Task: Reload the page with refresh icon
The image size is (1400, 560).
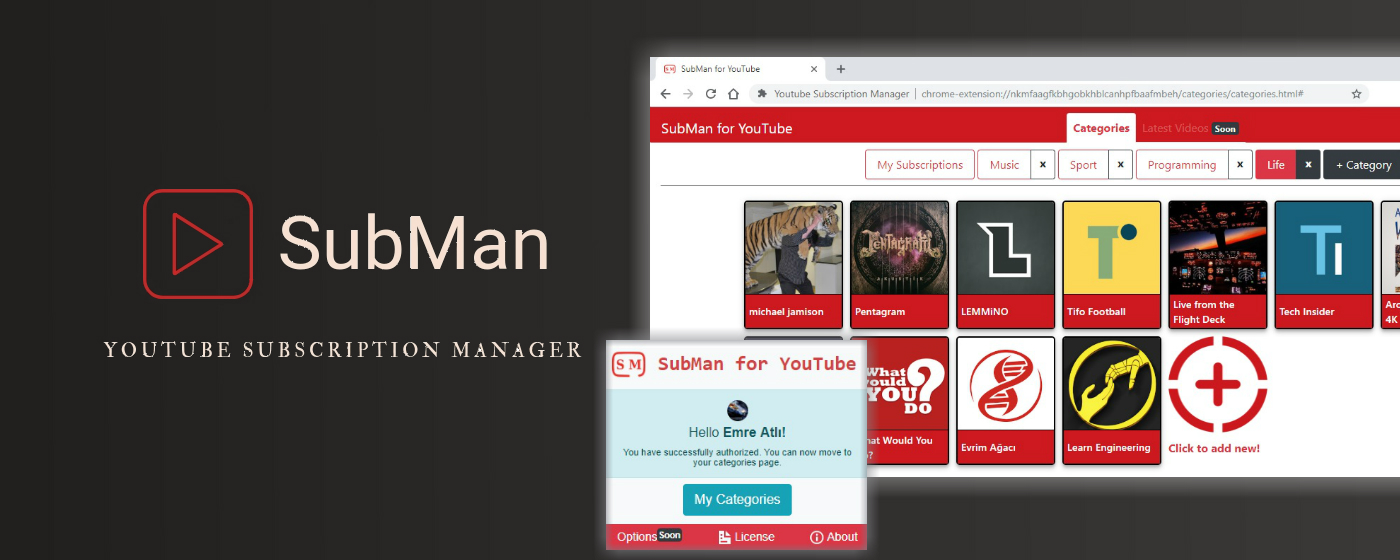Action: [x=711, y=94]
